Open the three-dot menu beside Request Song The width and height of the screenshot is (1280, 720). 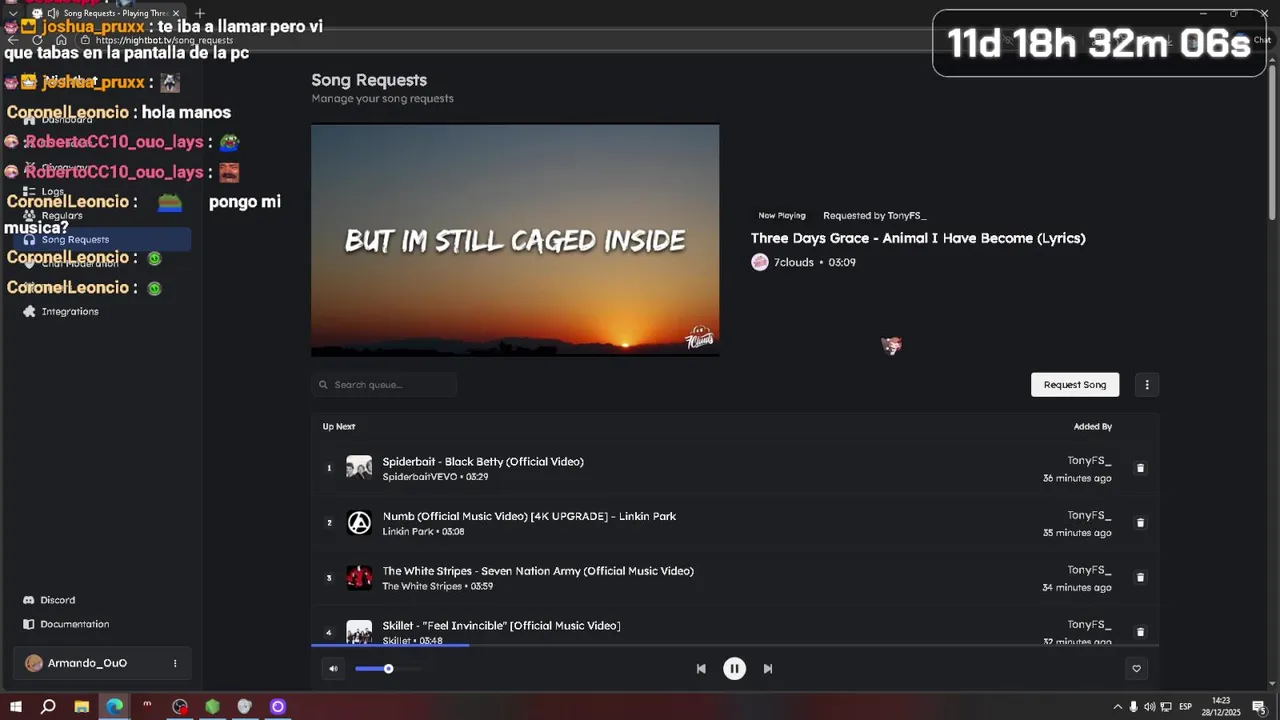pos(1147,385)
